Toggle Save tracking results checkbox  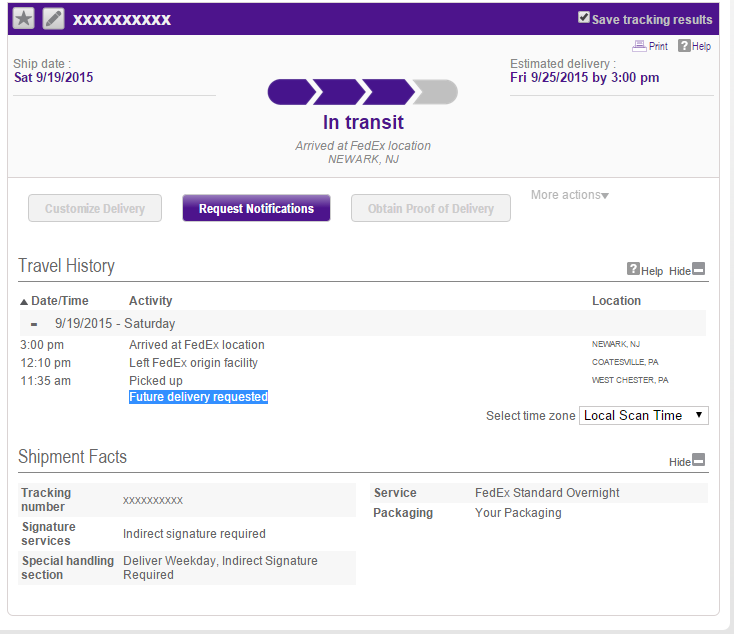tap(583, 18)
